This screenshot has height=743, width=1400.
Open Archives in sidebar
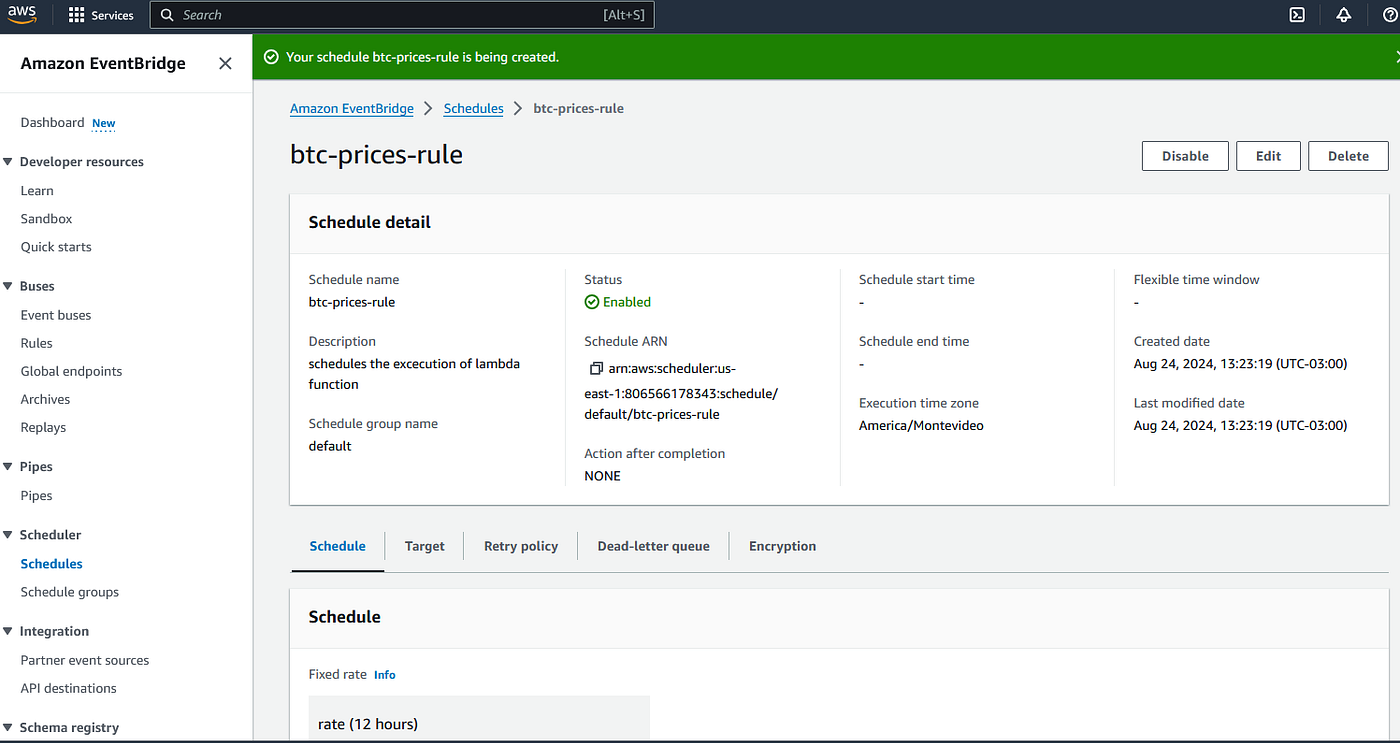tap(45, 398)
